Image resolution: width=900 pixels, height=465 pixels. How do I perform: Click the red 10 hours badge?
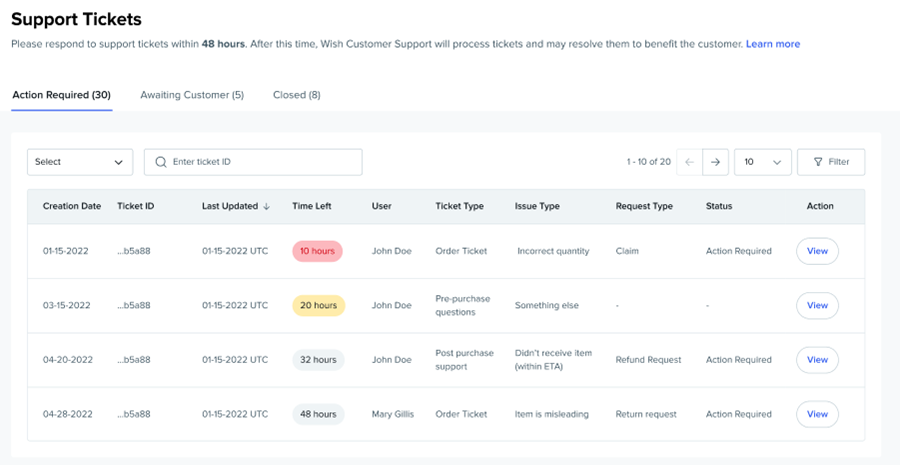tap(317, 251)
